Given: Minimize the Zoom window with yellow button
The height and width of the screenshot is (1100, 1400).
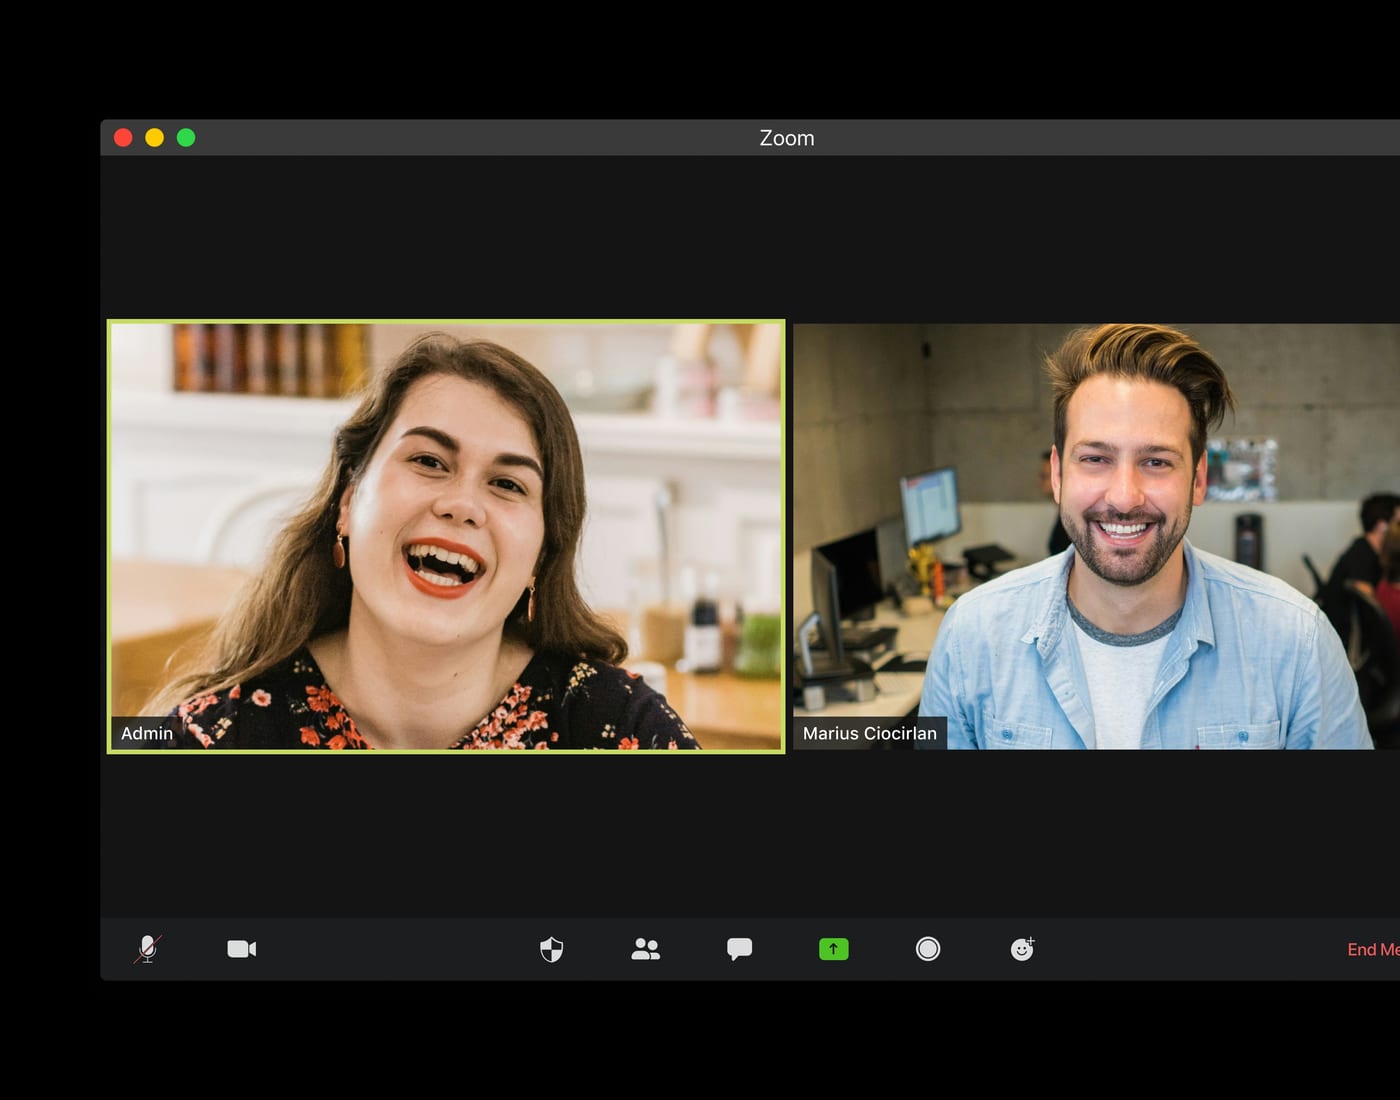Looking at the screenshot, I should [x=155, y=137].
